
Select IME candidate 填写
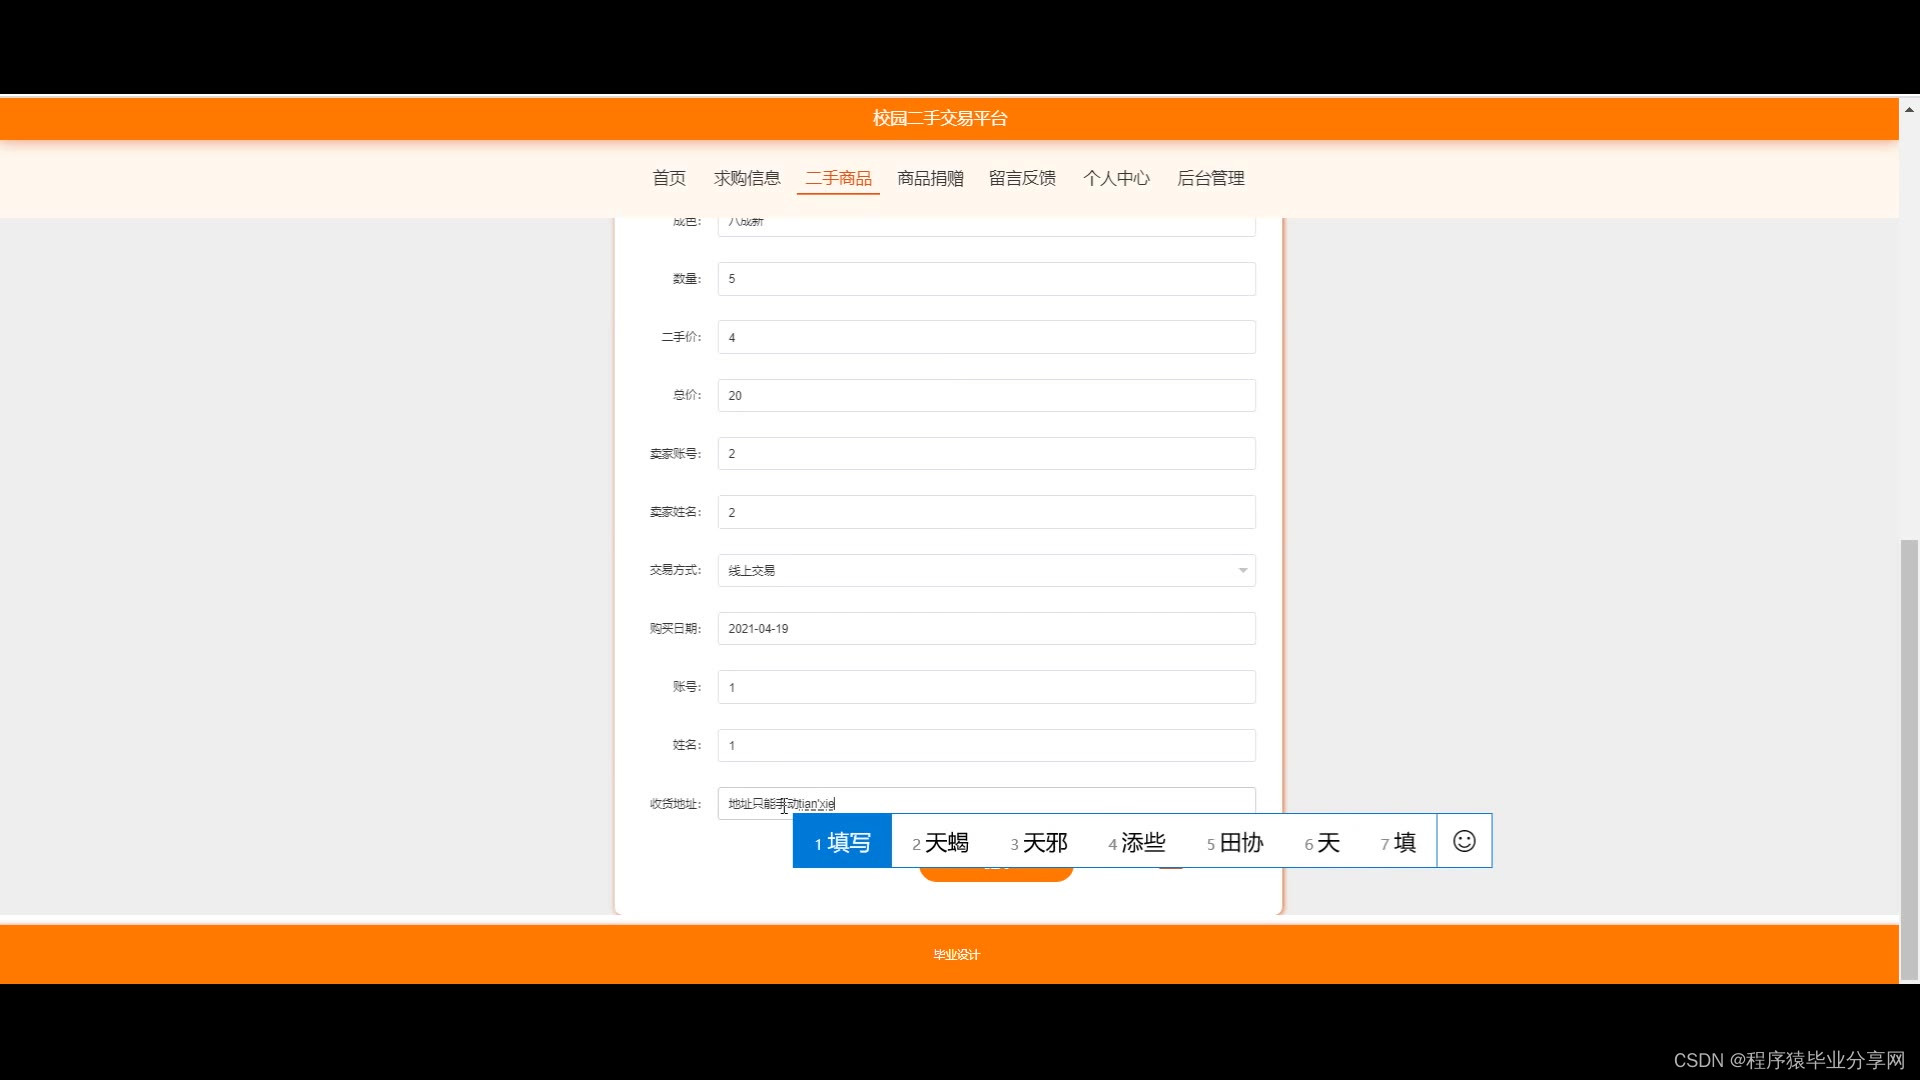click(x=842, y=842)
